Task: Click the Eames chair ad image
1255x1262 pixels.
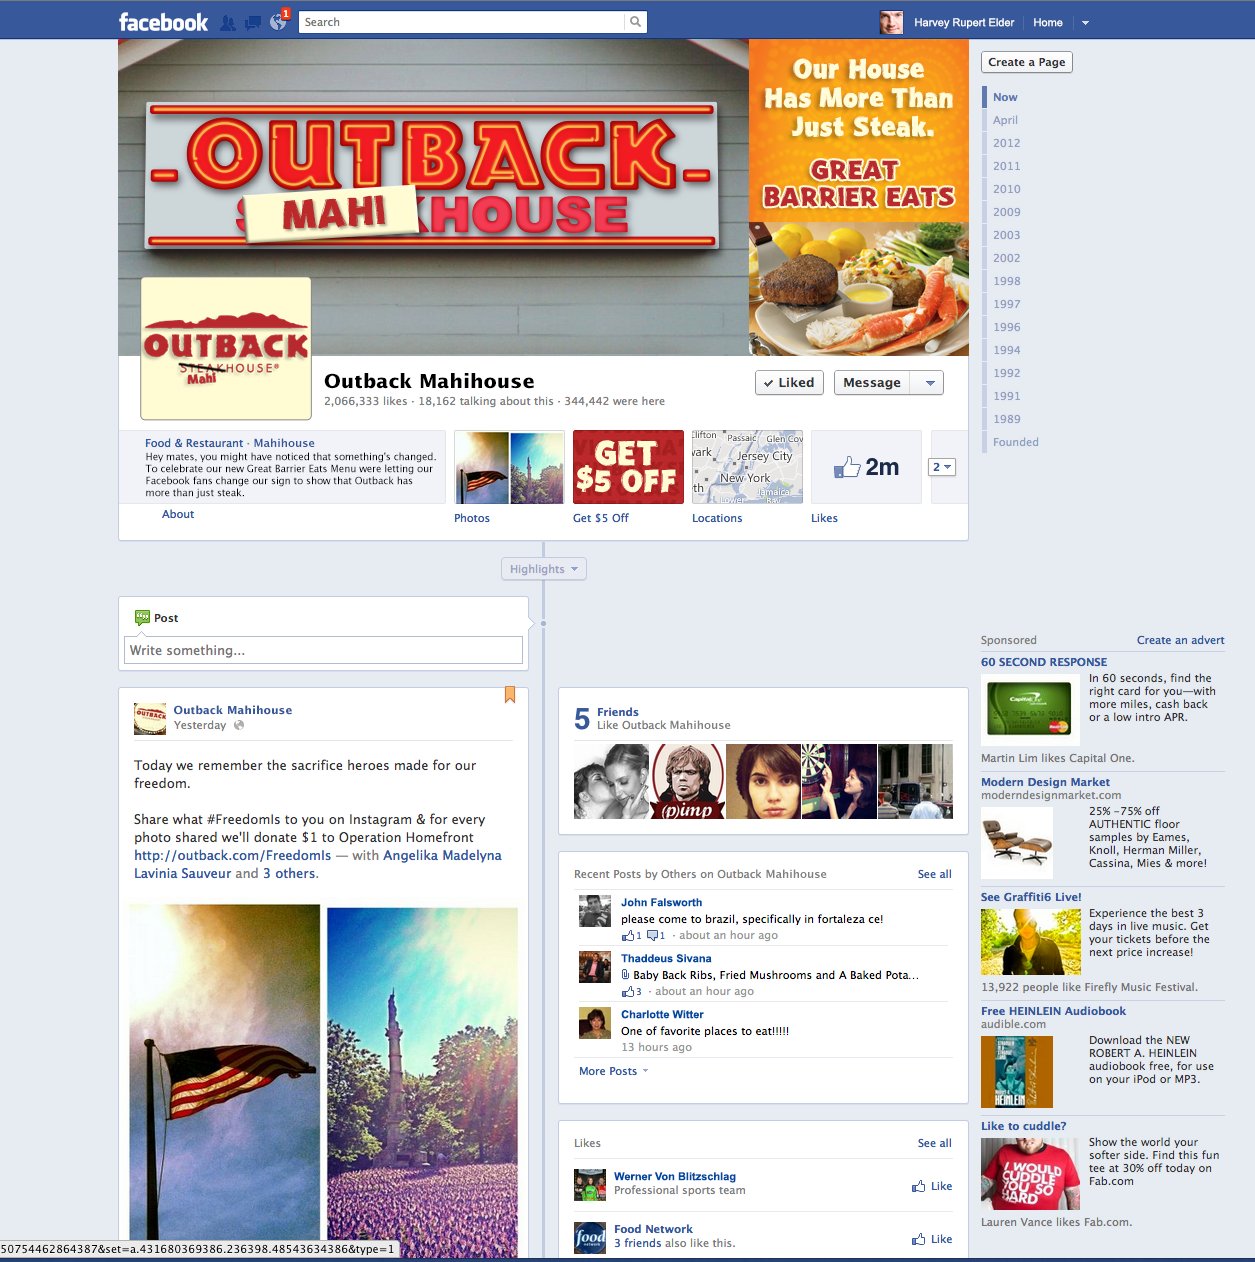Action: tap(1017, 843)
